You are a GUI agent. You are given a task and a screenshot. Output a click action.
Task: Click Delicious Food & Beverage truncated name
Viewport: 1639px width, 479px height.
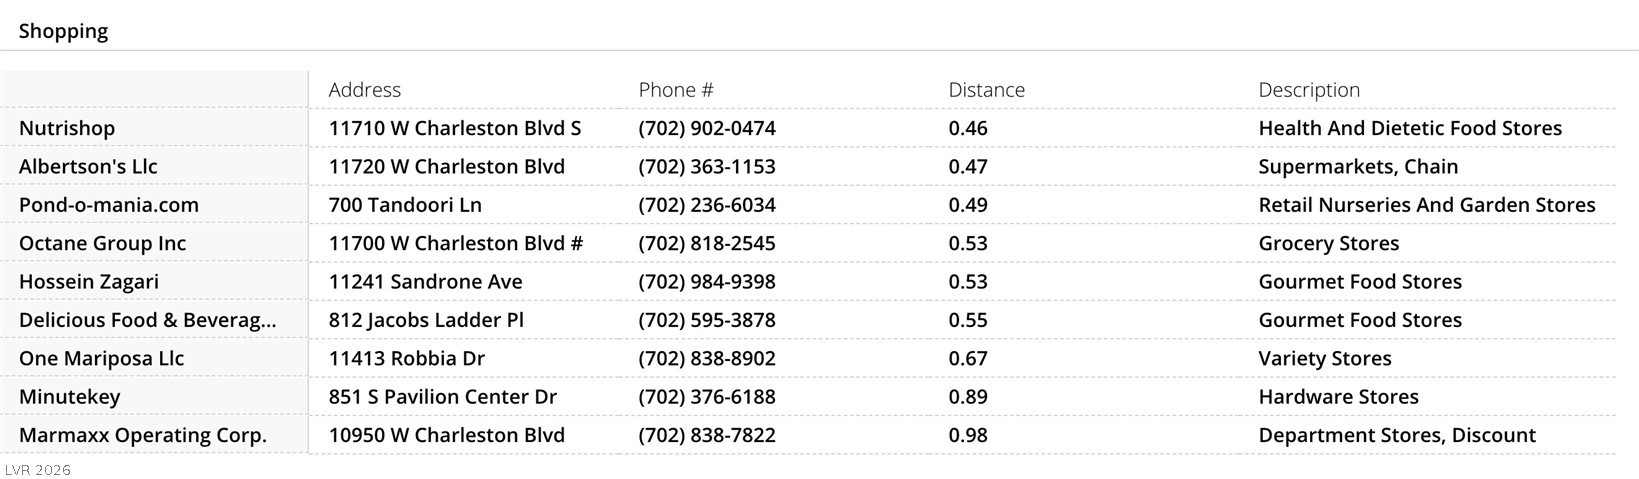point(147,320)
